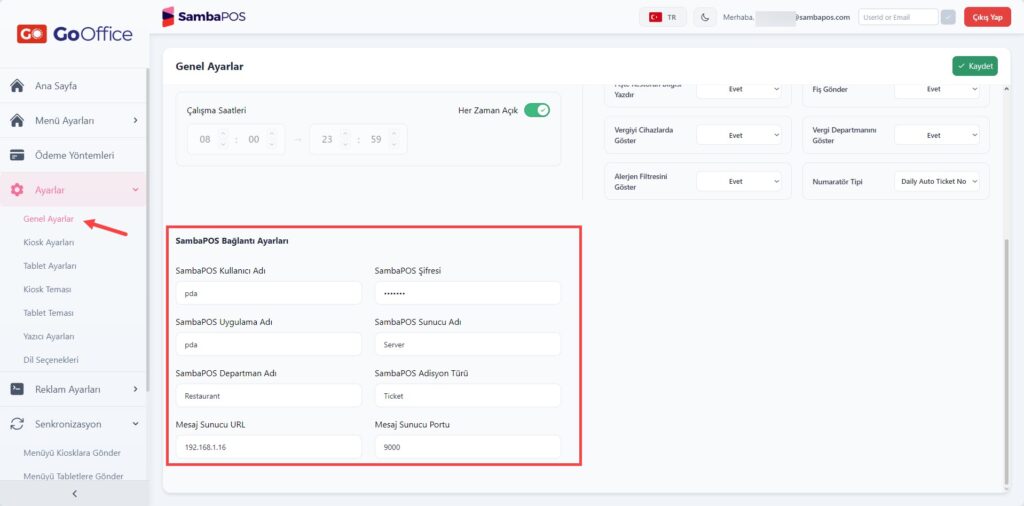Select the TR language switcher
Image resolution: width=1024 pixels, height=506 pixels.
pos(663,18)
